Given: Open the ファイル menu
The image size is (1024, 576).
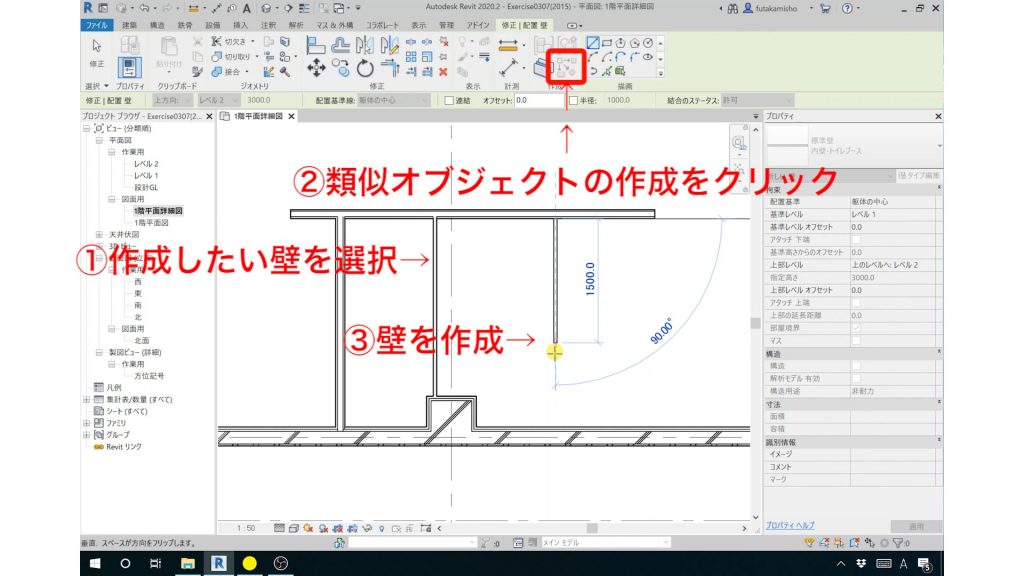Looking at the screenshot, I should click(95, 25).
